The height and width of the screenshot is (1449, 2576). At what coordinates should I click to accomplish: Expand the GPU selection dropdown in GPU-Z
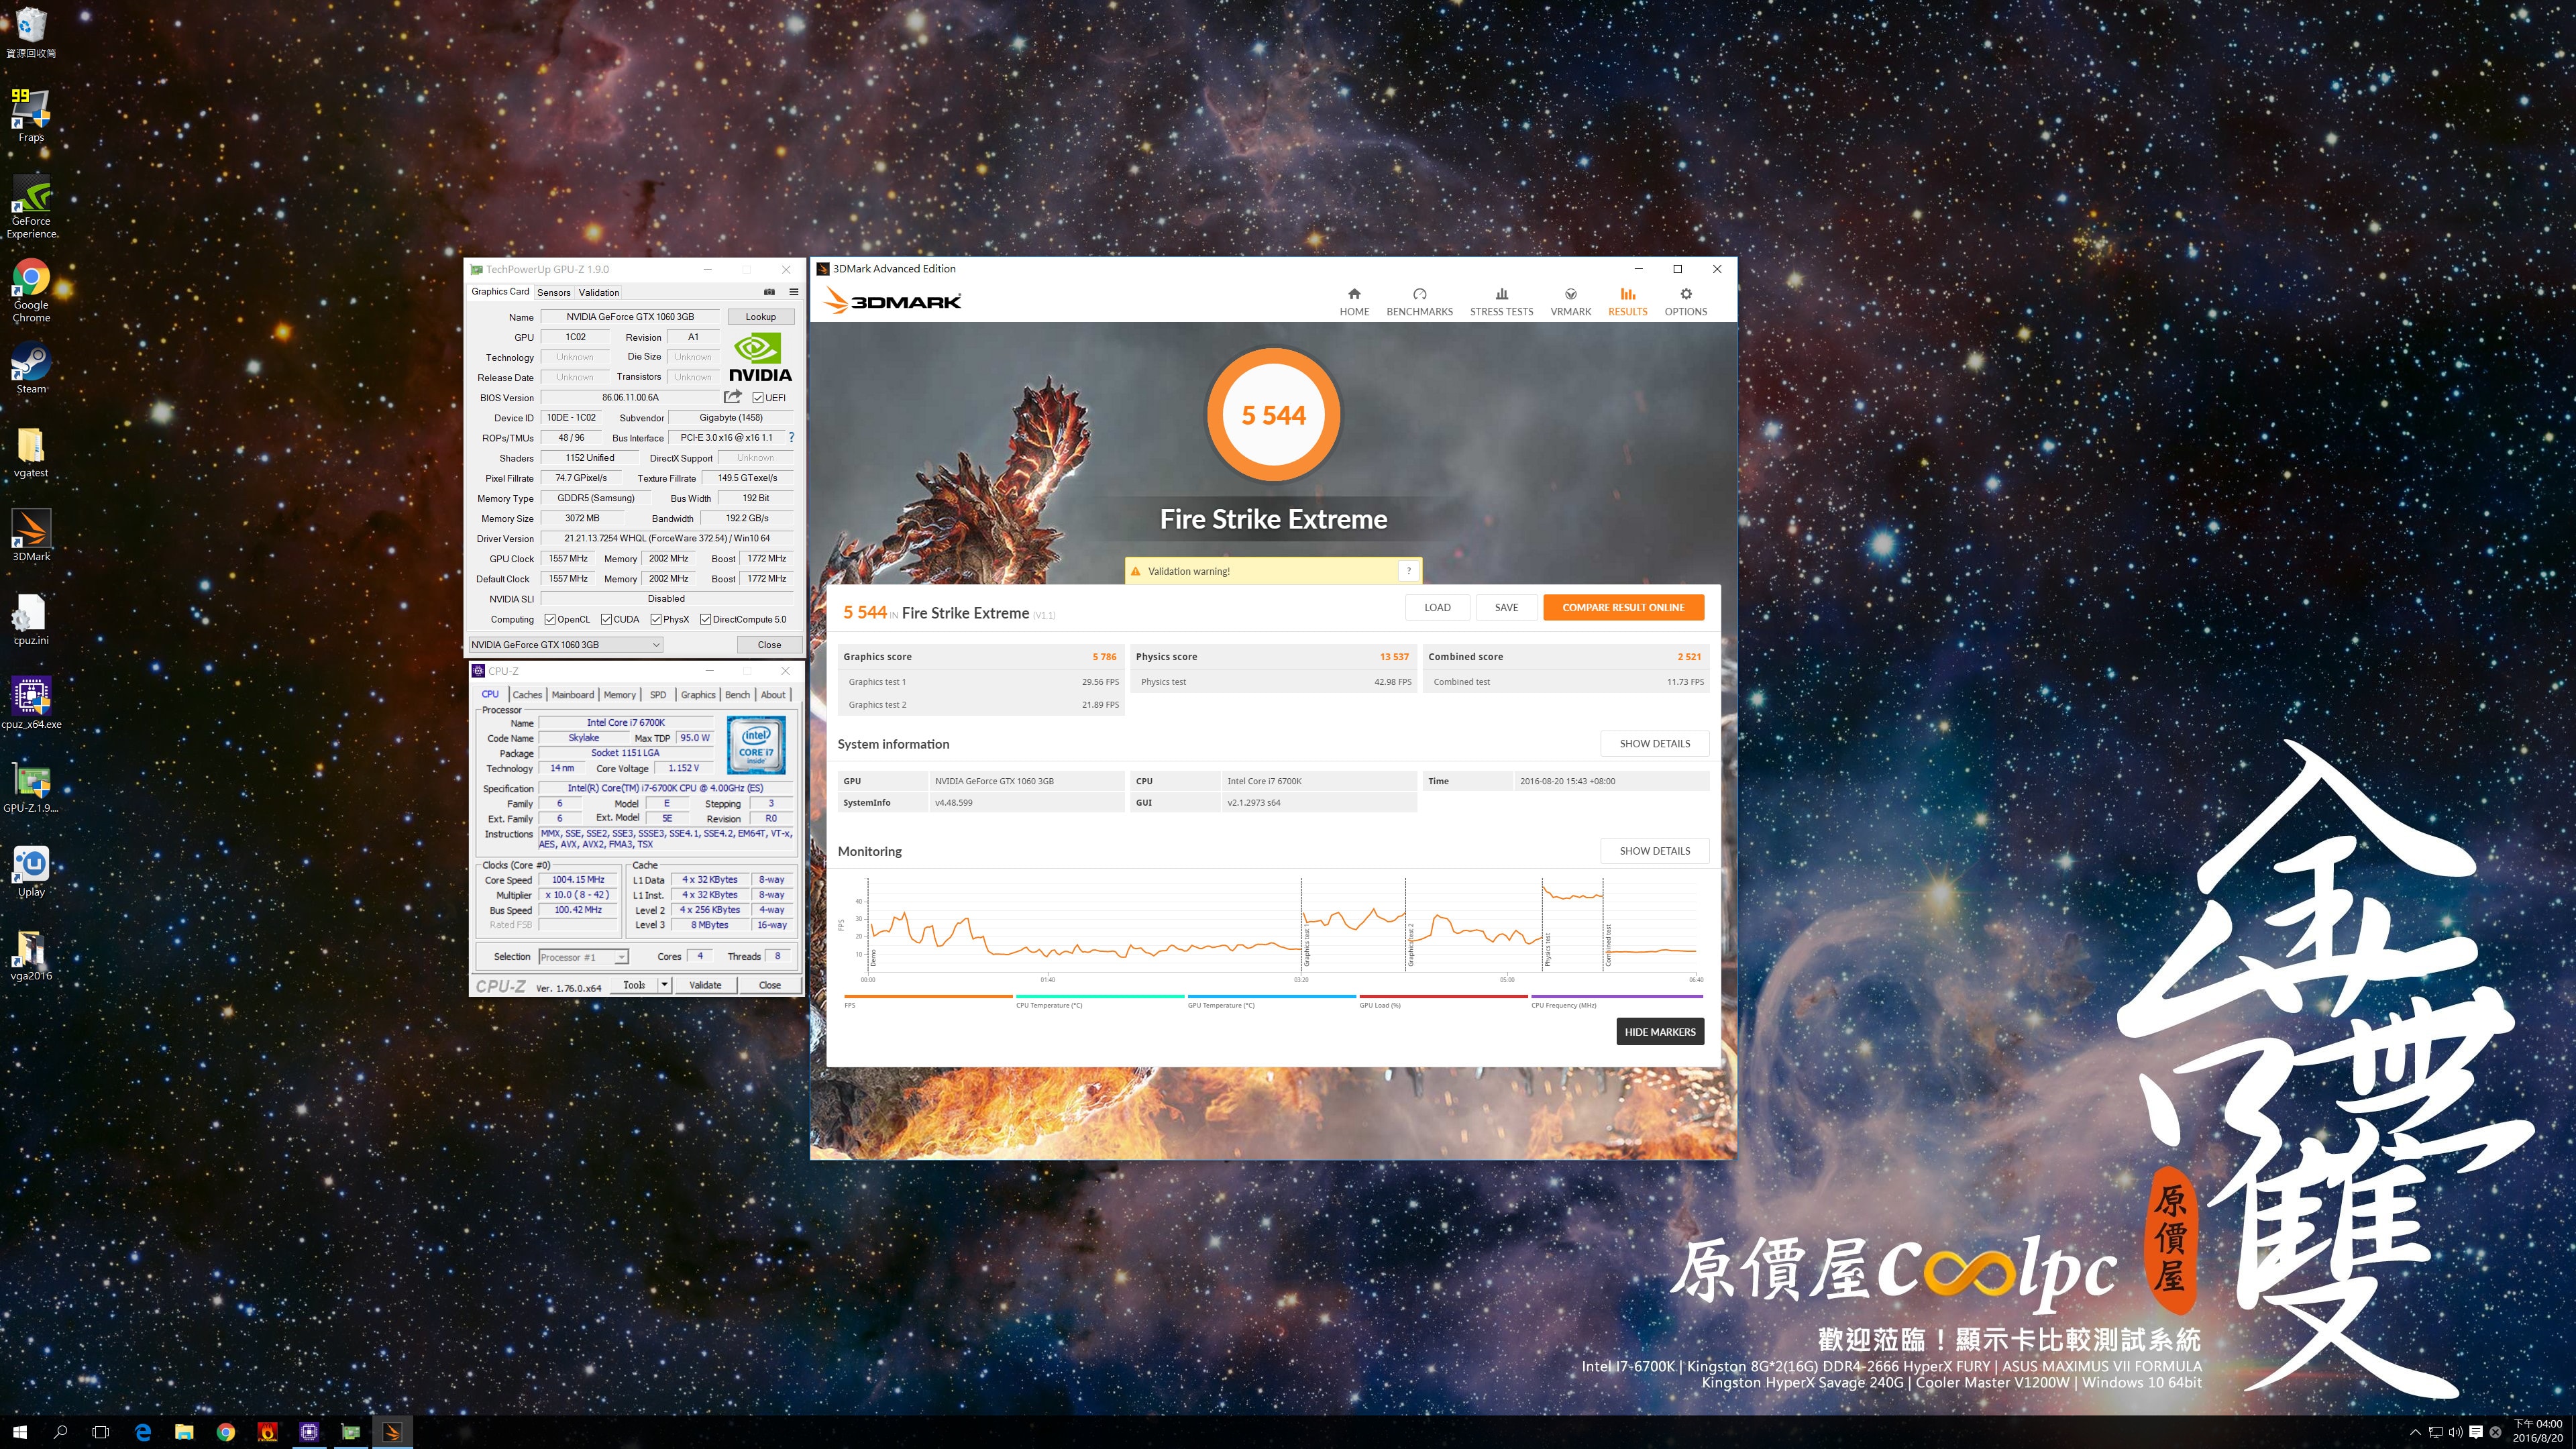coord(656,645)
